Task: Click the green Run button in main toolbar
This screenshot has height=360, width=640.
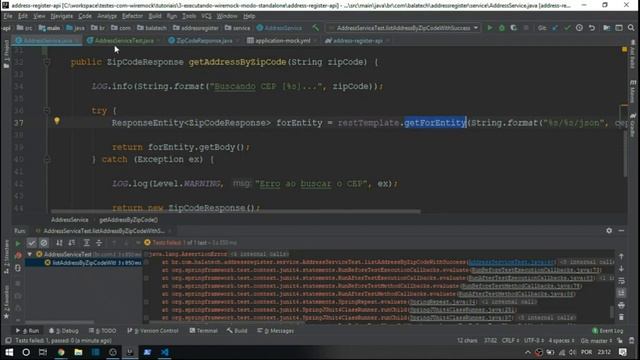Action: [490, 28]
